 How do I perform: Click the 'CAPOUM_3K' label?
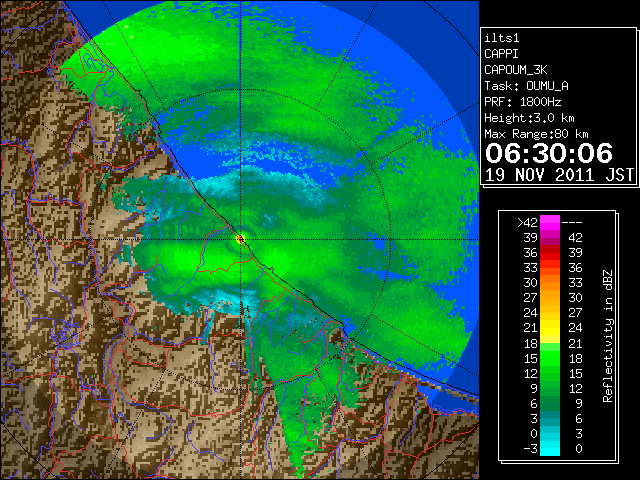pyautogui.click(x=516, y=70)
